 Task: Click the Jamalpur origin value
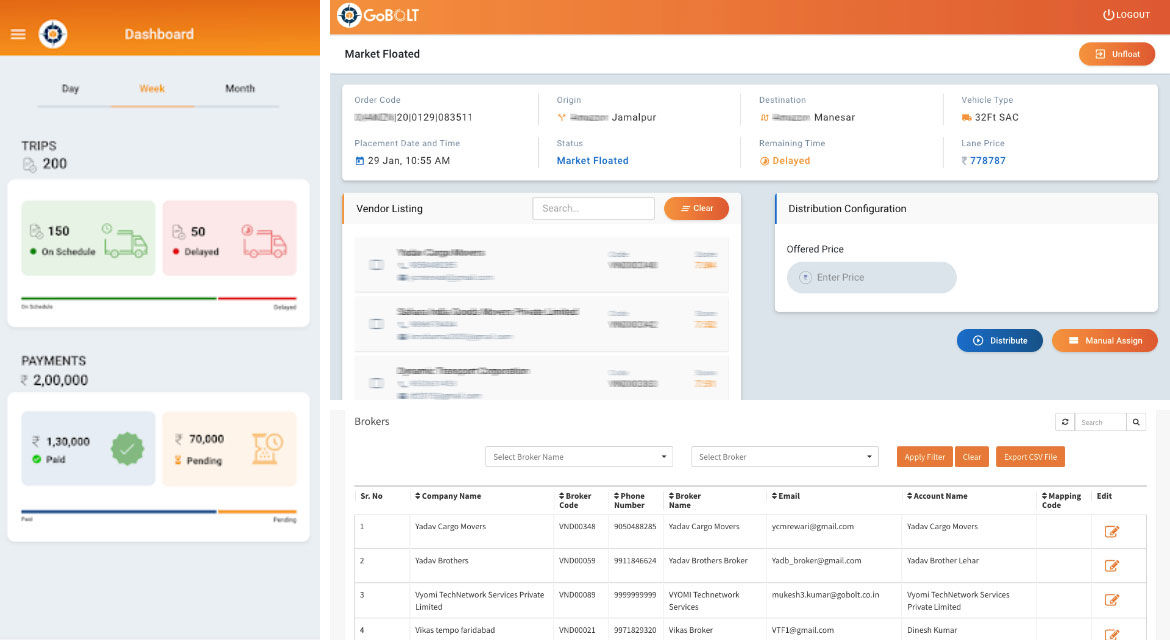(634, 117)
